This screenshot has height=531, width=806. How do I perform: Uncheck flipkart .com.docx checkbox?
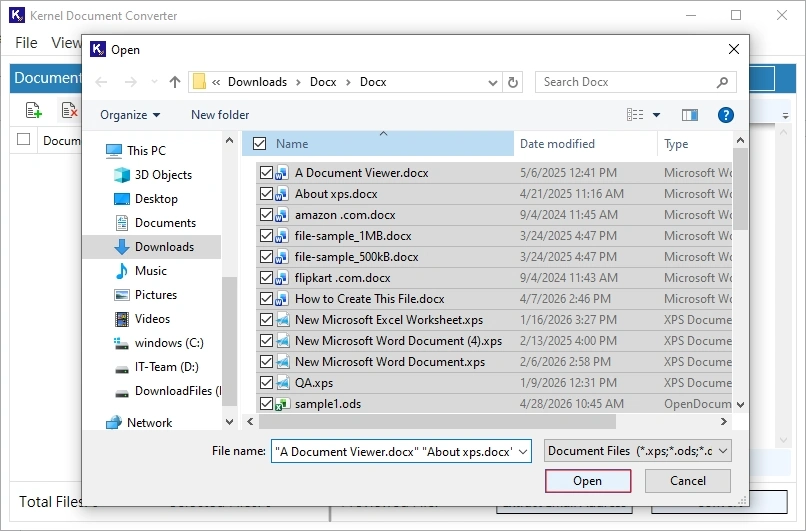point(266,278)
